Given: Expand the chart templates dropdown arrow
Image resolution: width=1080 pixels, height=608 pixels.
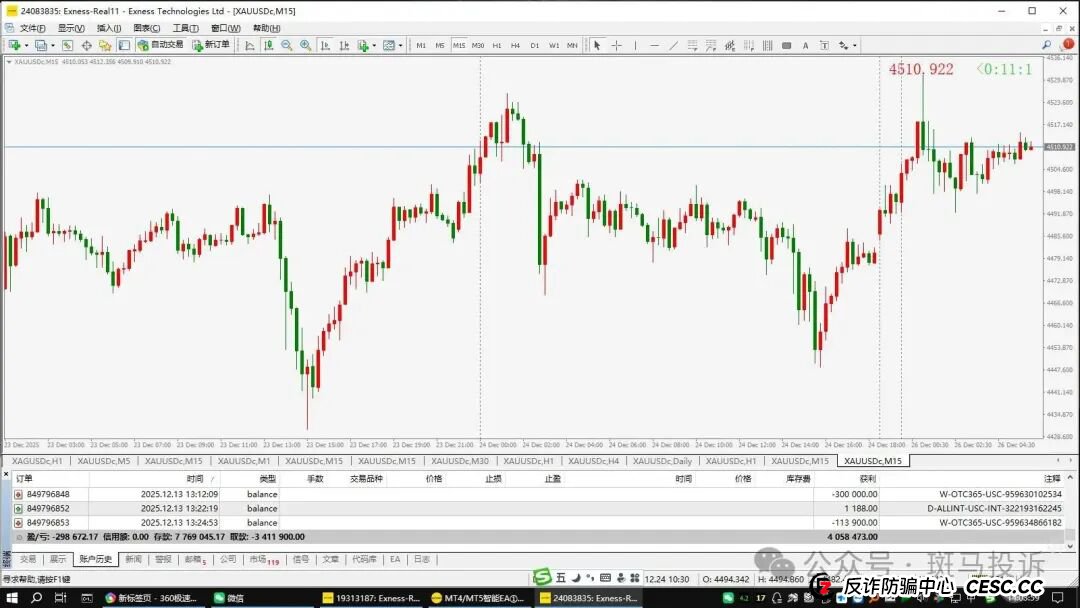Looking at the screenshot, I should (x=400, y=45).
